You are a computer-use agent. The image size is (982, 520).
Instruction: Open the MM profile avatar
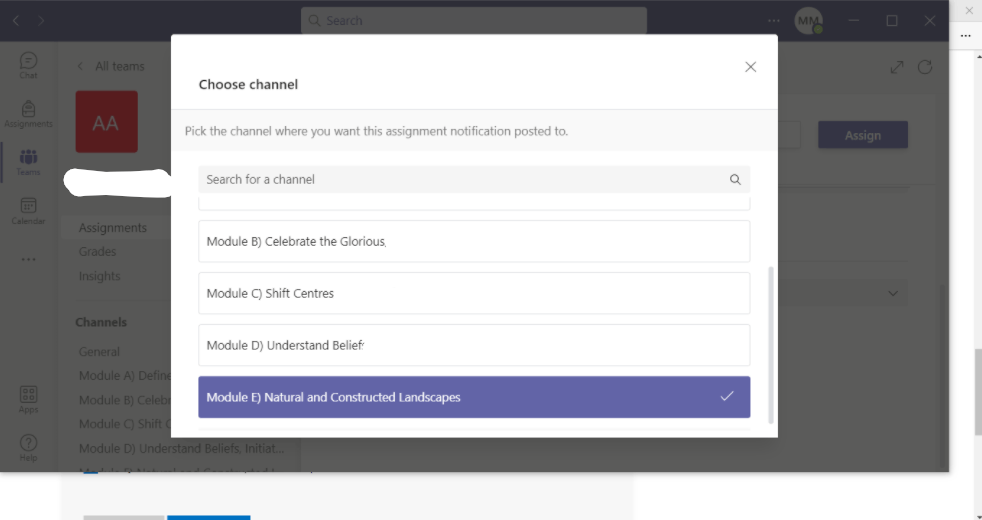pyautogui.click(x=808, y=21)
